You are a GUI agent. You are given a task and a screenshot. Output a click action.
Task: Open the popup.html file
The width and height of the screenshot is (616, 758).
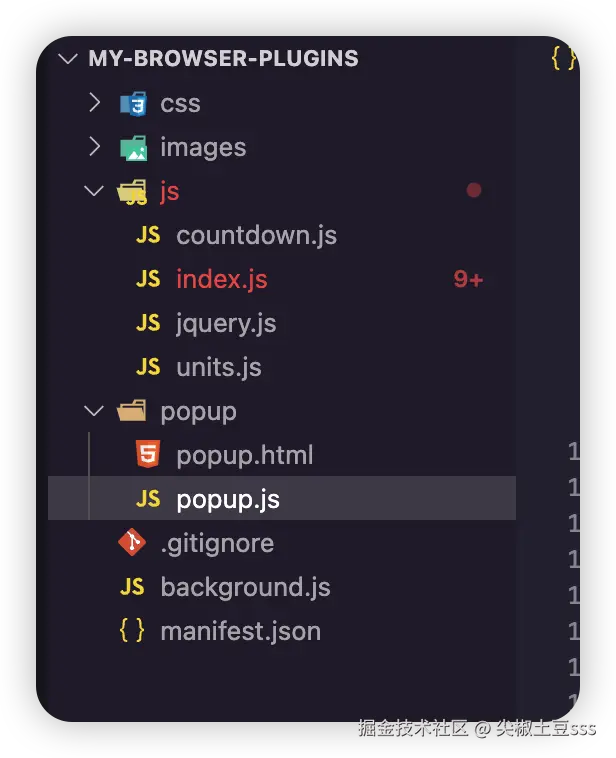point(245,455)
